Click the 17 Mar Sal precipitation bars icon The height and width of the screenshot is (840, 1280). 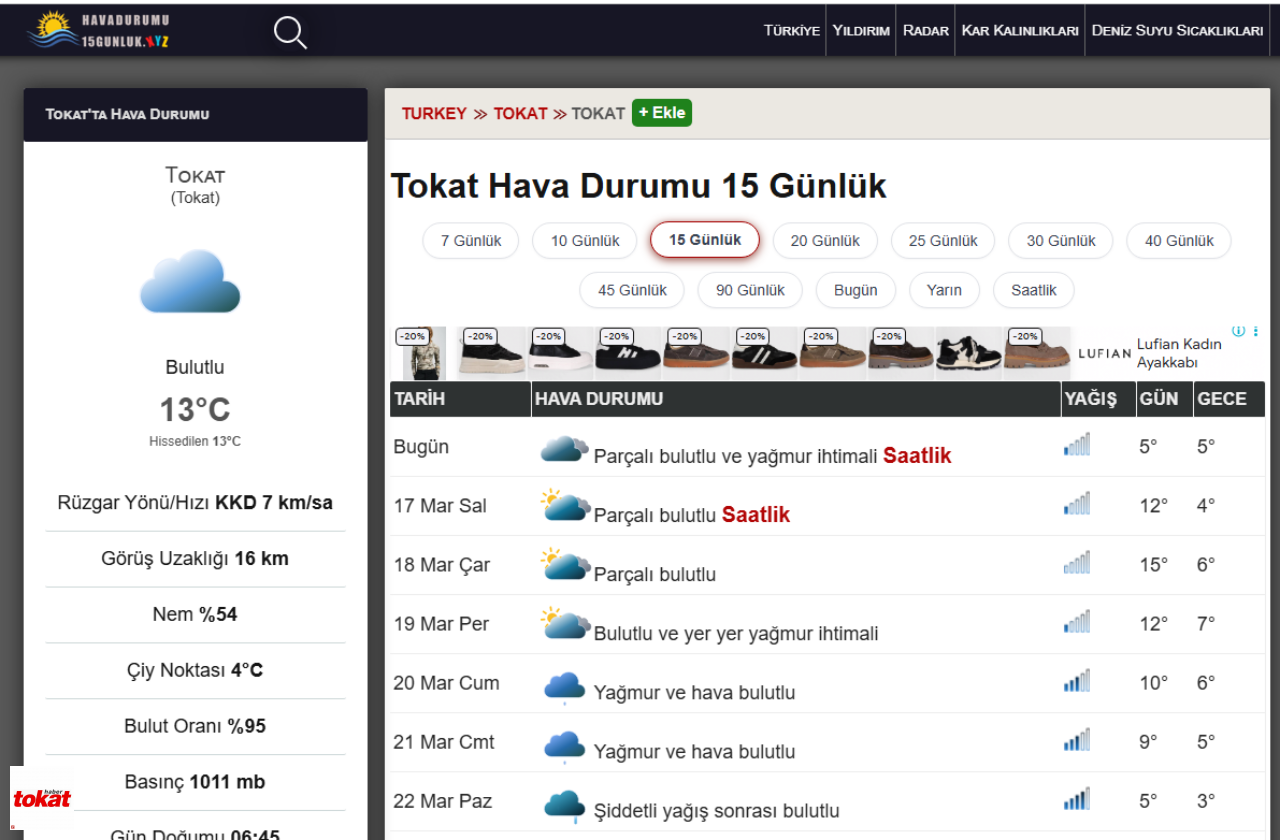pos(1077,504)
